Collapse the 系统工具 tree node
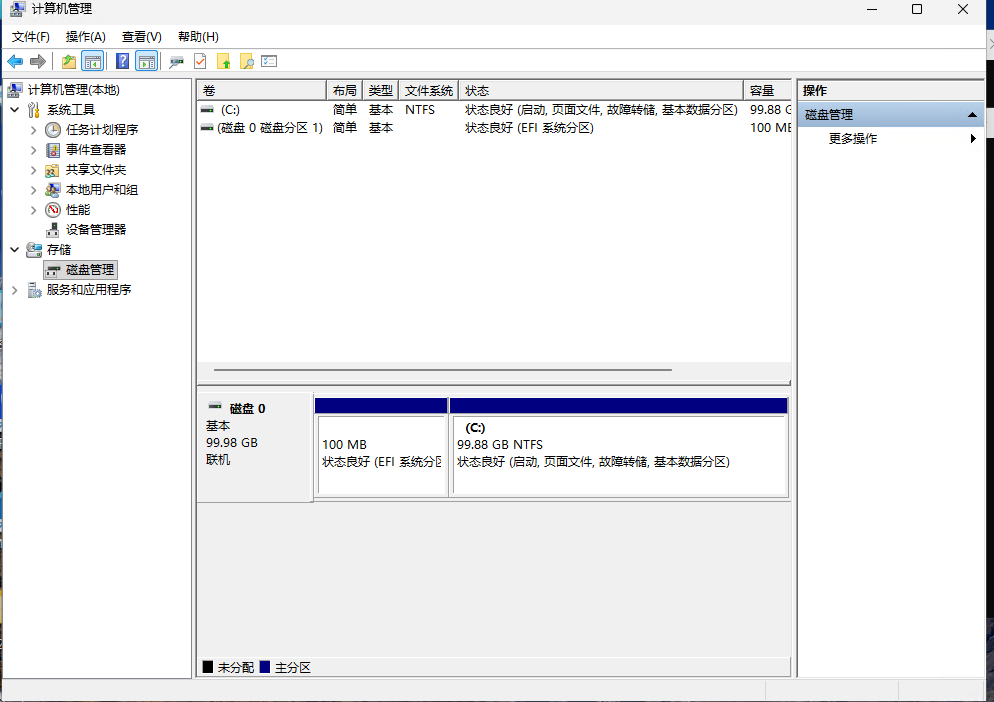This screenshot has width=994, height=702. [x=14, y=110]
